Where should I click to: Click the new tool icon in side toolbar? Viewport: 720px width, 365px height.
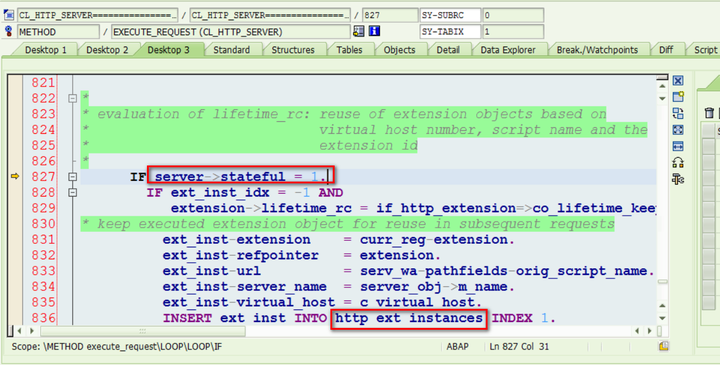678,97
